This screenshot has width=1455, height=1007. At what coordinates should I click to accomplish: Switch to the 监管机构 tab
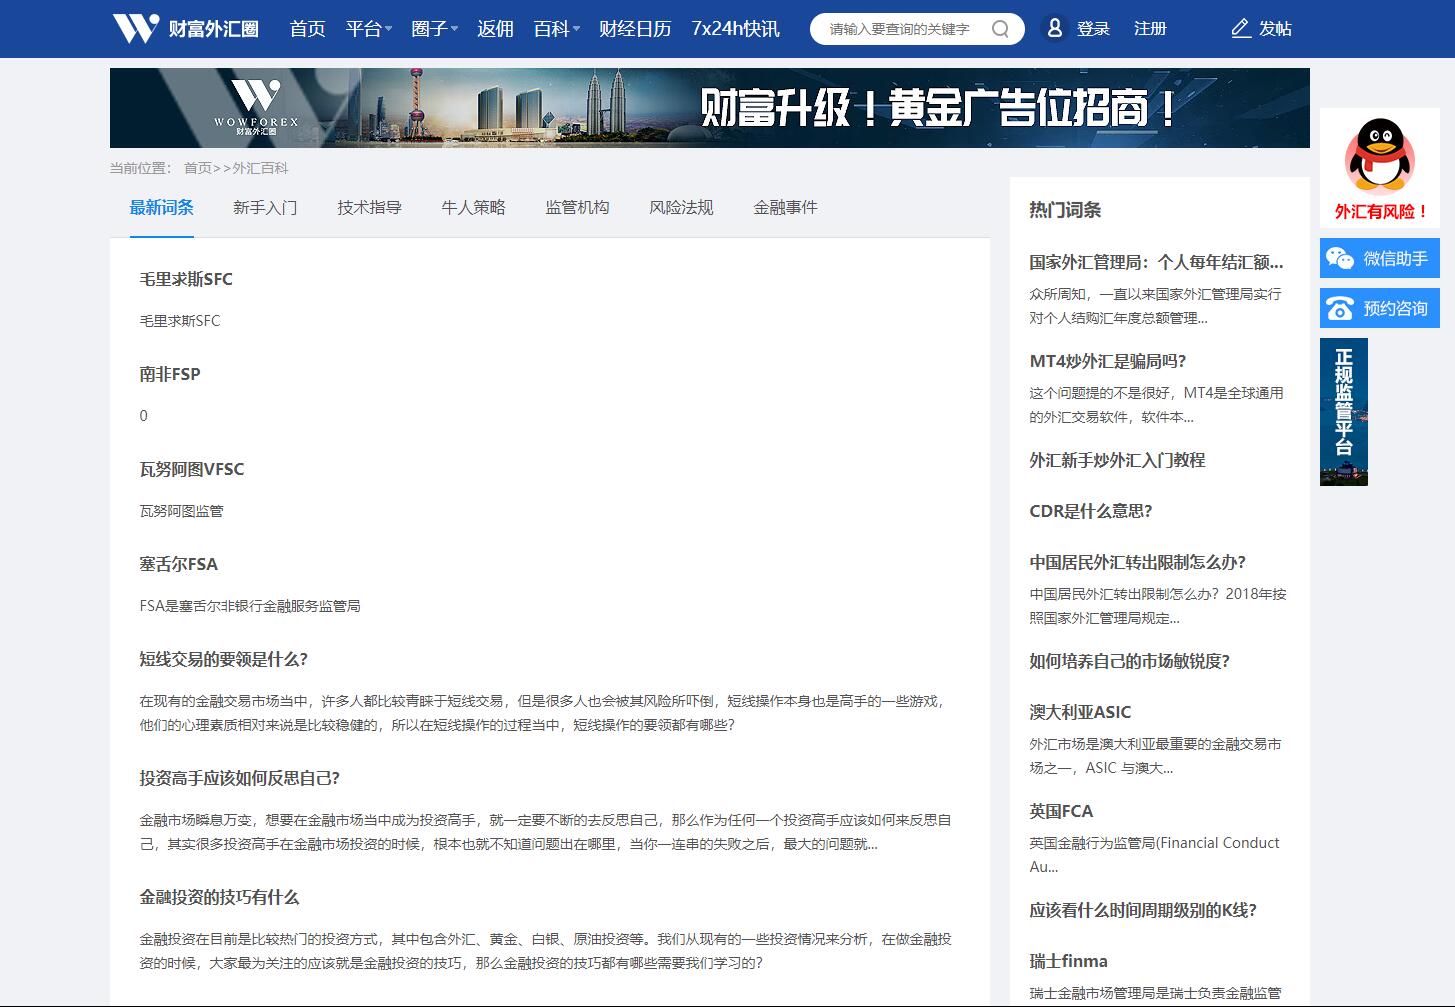pyautogui.click(x=577, y=208)
